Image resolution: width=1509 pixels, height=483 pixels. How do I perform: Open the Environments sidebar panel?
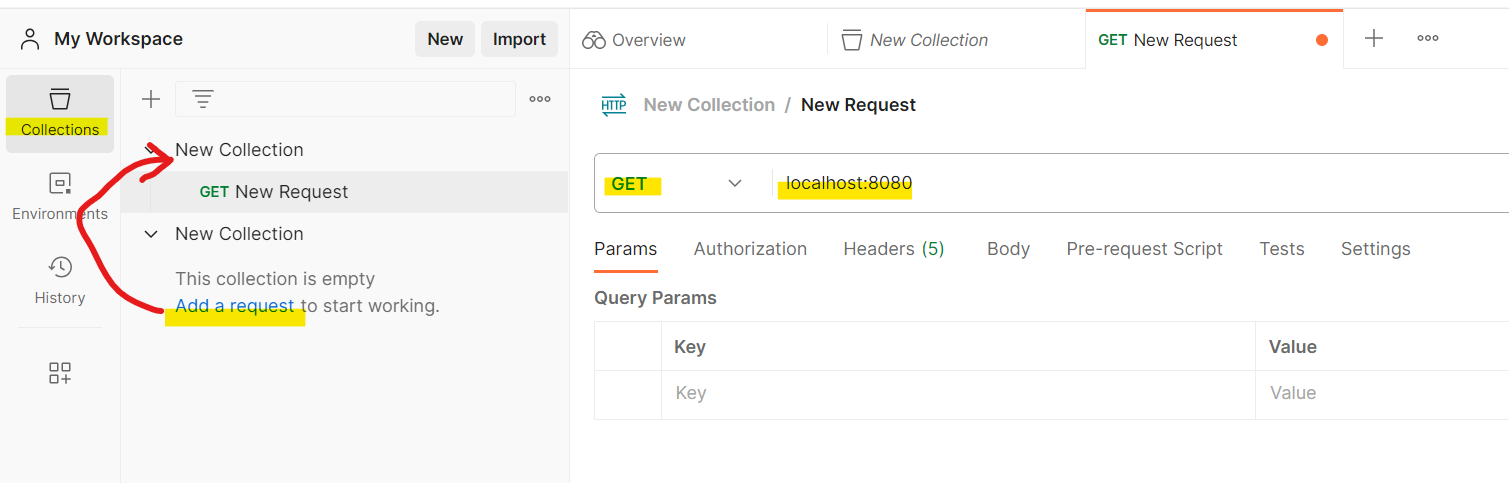point(60,197)
